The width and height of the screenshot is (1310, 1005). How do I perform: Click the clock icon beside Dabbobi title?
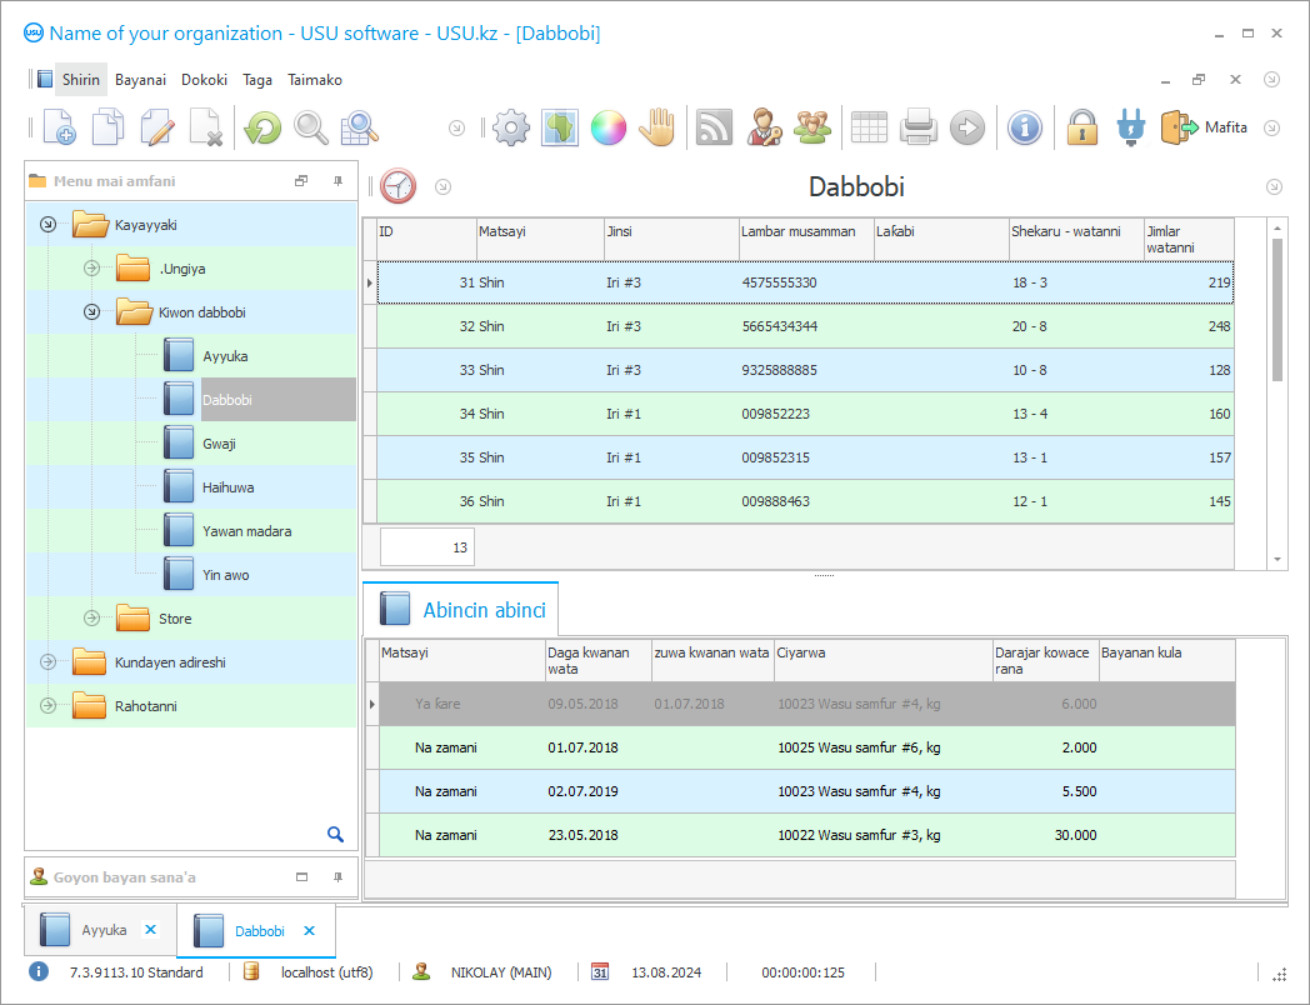[398, 187]
